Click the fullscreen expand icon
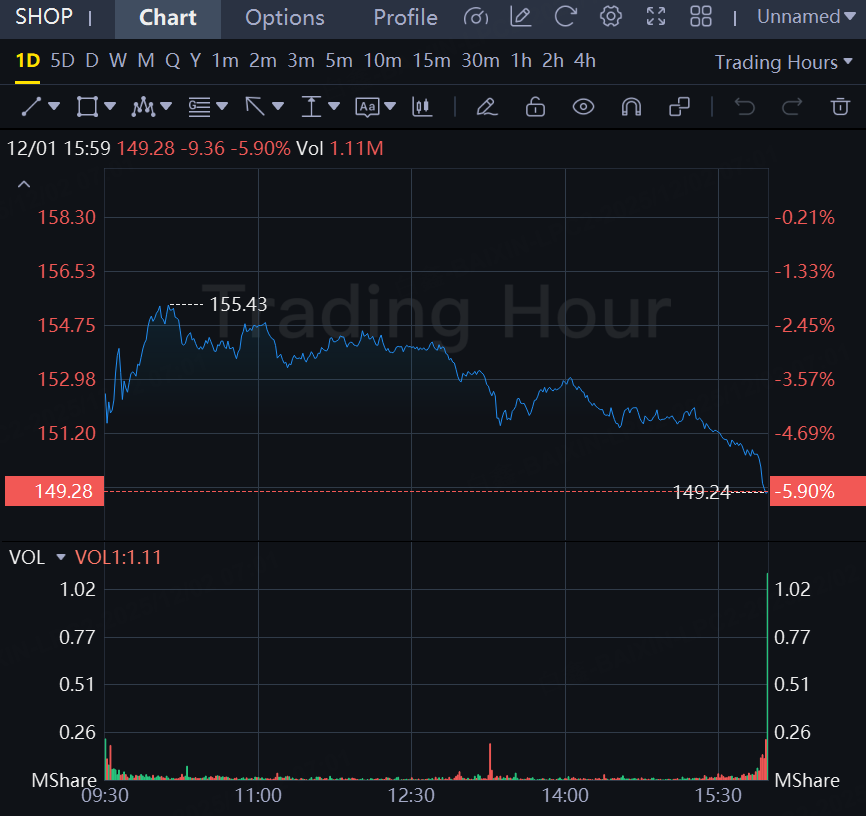Screen dimensions: 866x816 tap(656, 17)
